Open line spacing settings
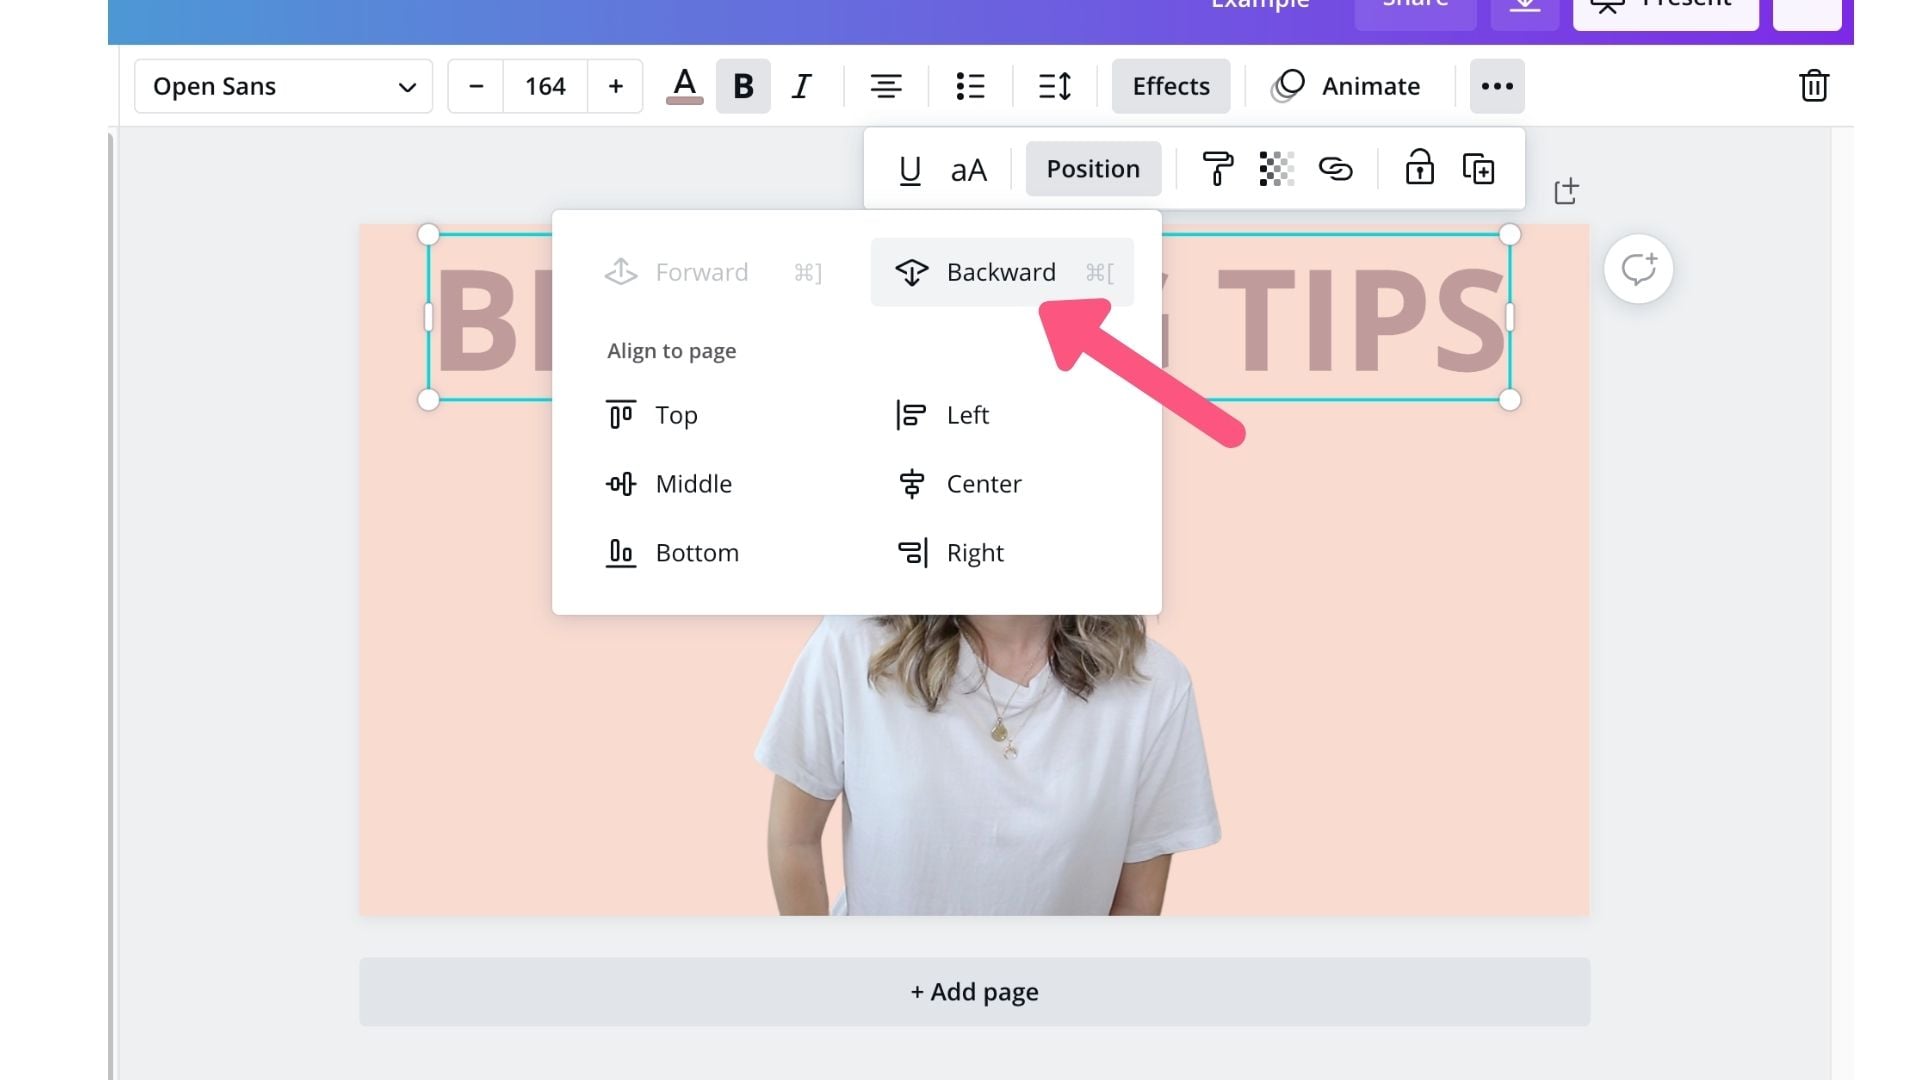The image size is (1920, 1080). [1055, 86]
